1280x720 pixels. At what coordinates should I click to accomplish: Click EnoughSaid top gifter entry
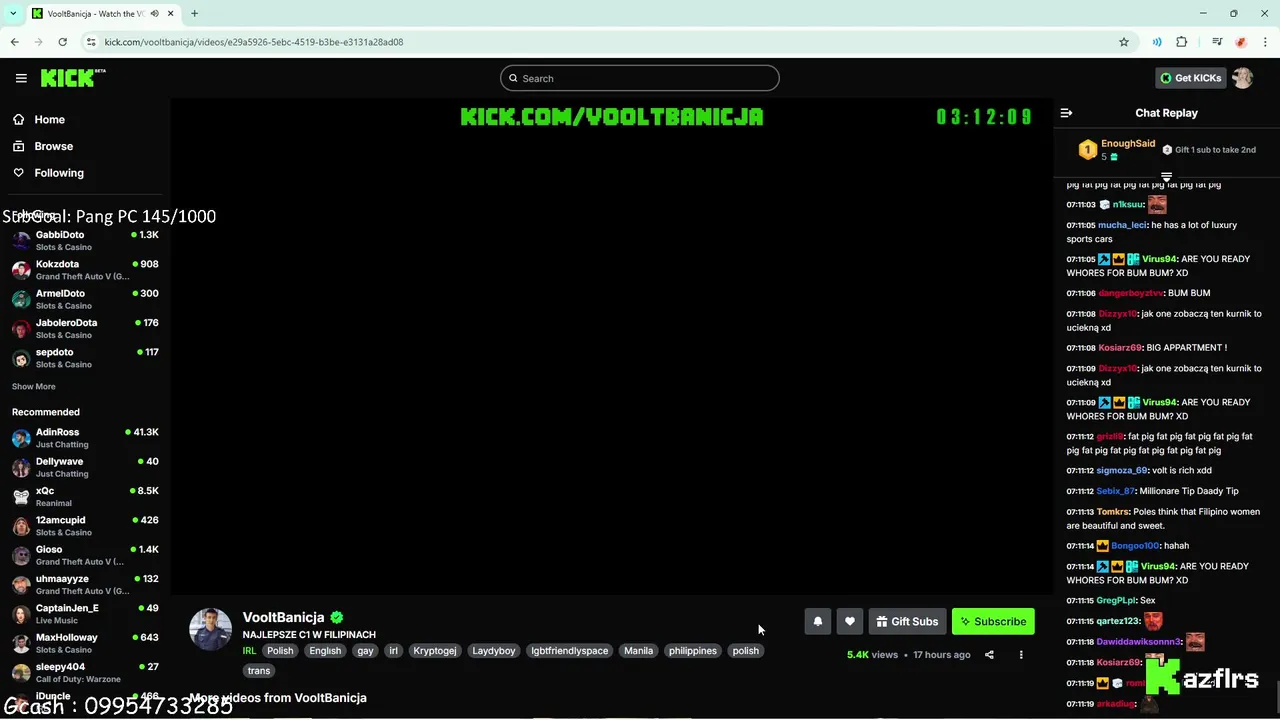pos(1115,150)
